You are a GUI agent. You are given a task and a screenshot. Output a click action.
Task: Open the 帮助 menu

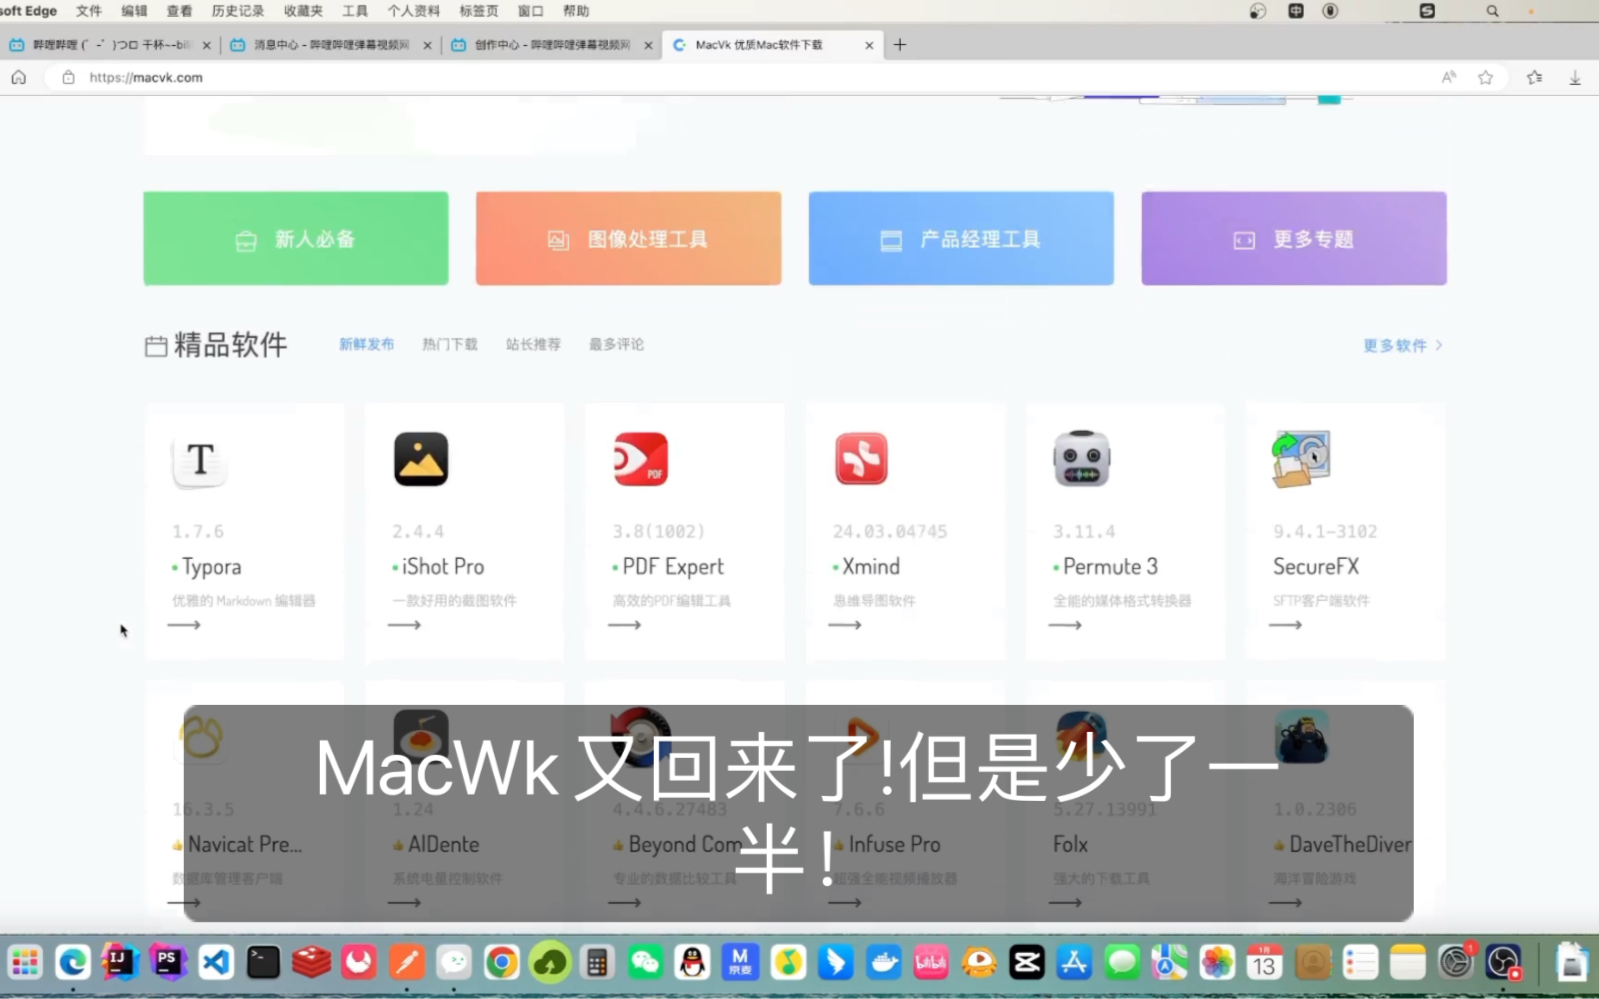pos(576,11)
